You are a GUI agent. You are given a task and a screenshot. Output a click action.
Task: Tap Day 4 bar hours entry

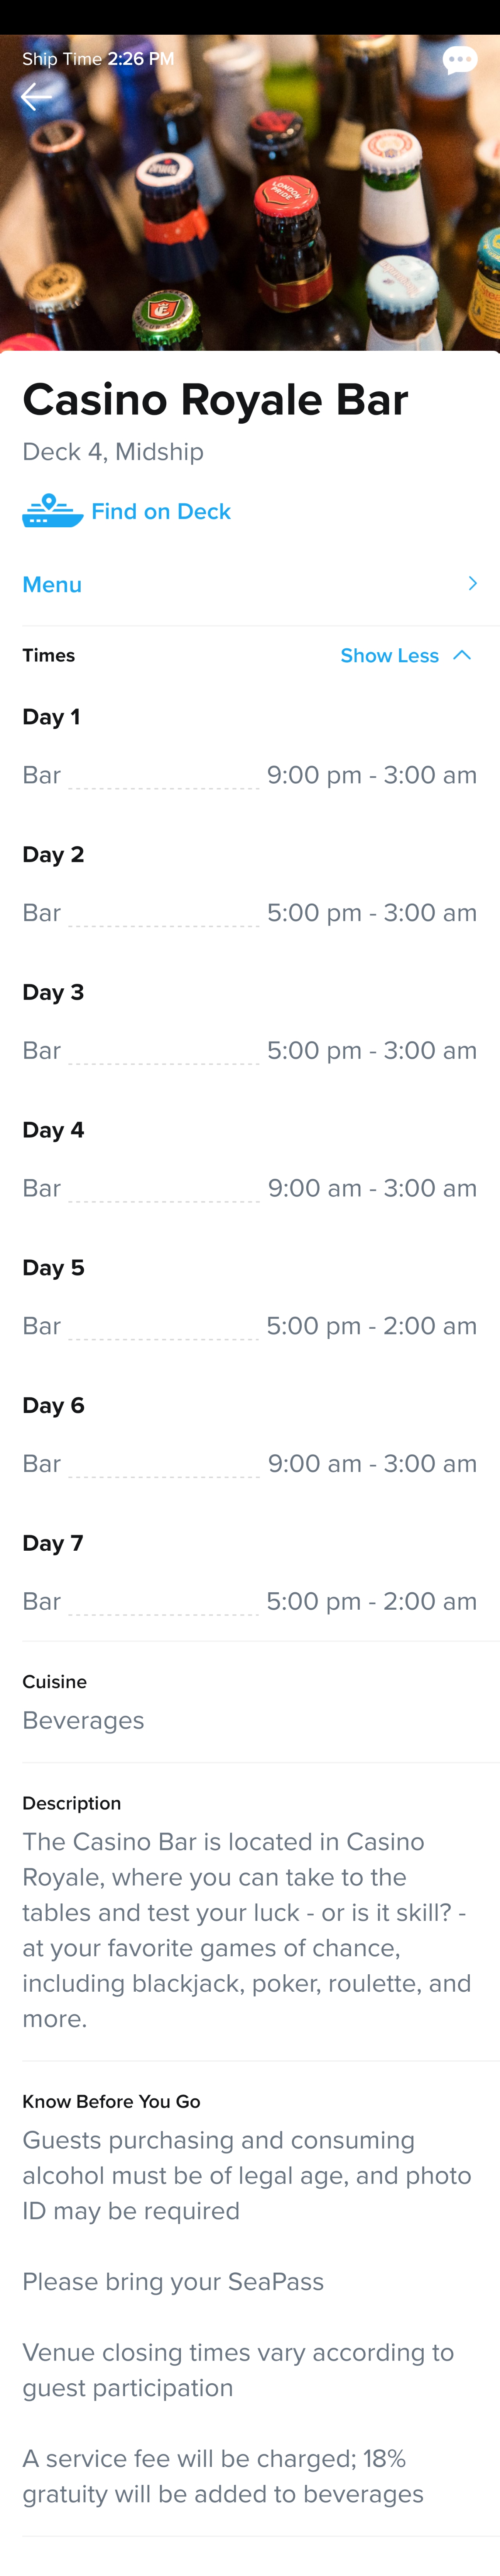[x=250, y=1188]
